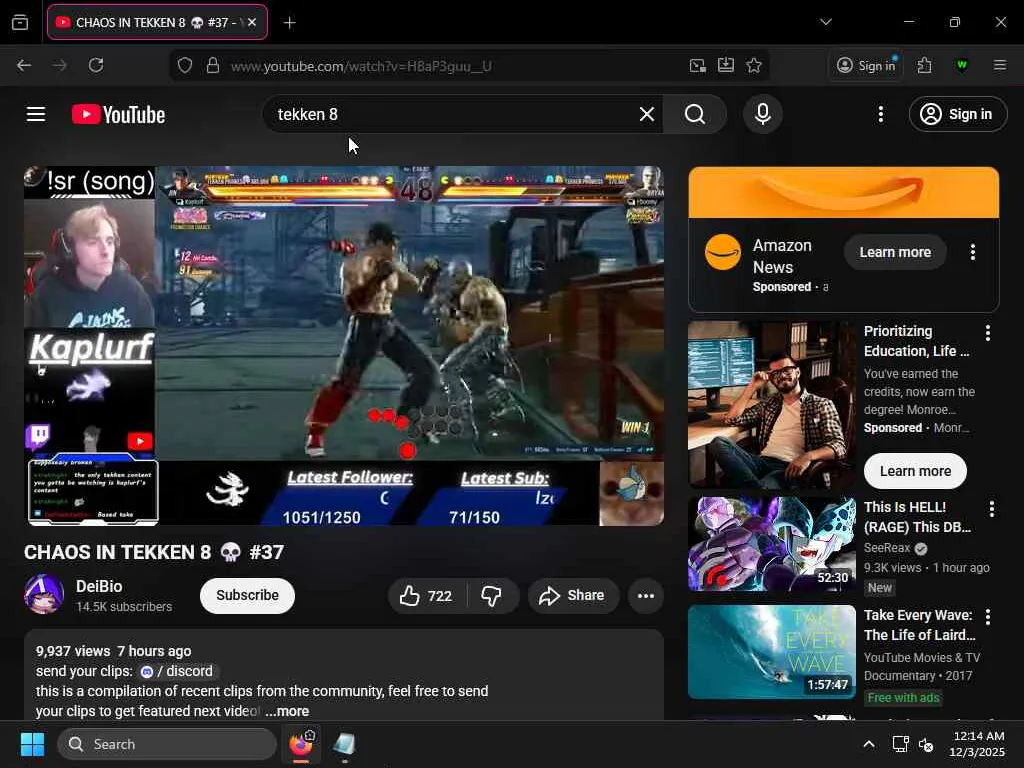Click the Amazon logo in ad
The height and width of the screenshot is (768, 1024).
pos(722,252)
